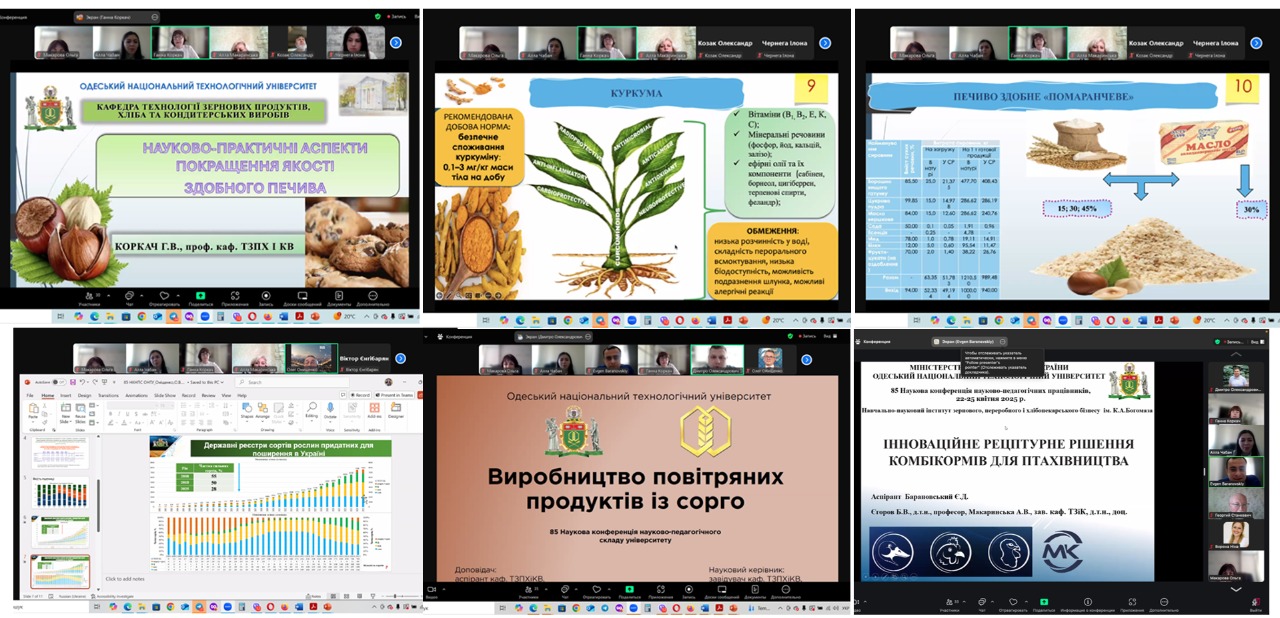The width and height of the screenshot is (1280, 618).
Task: Click the Record button in PowerPoint top right
Action: (x=360, y=395)
